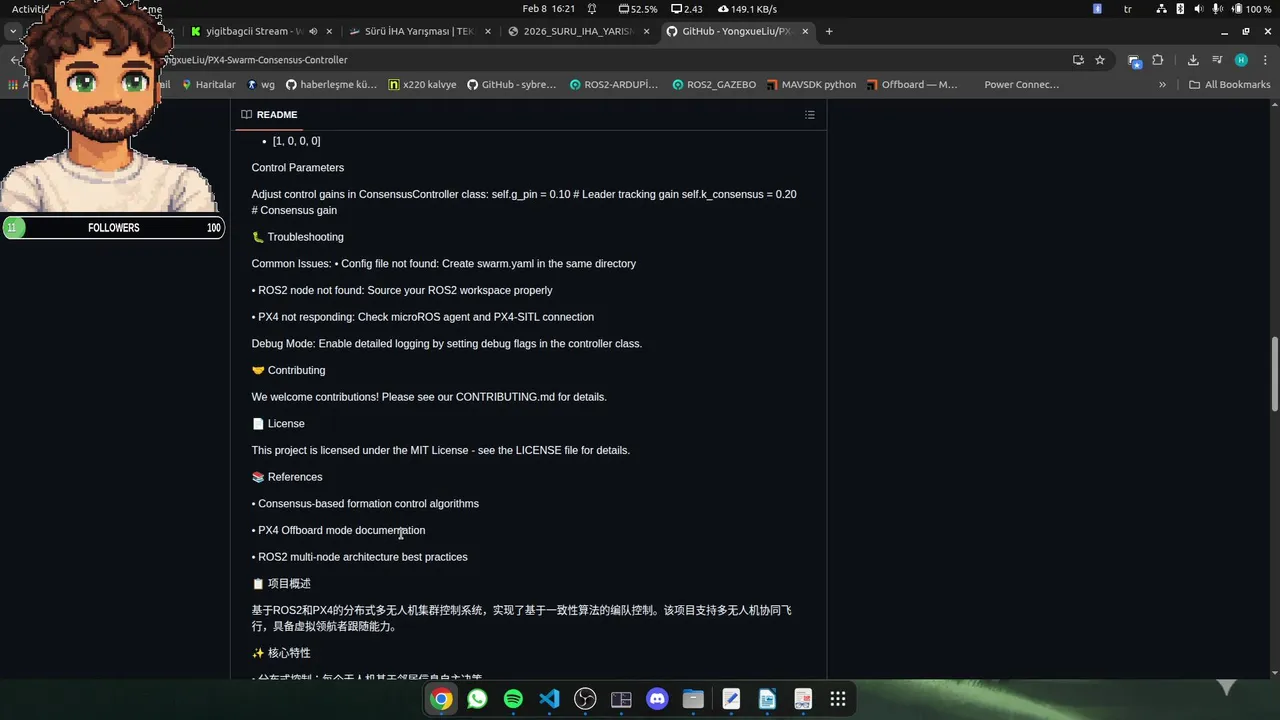Open the date and time Feb 8 16:21 menu

549,9
